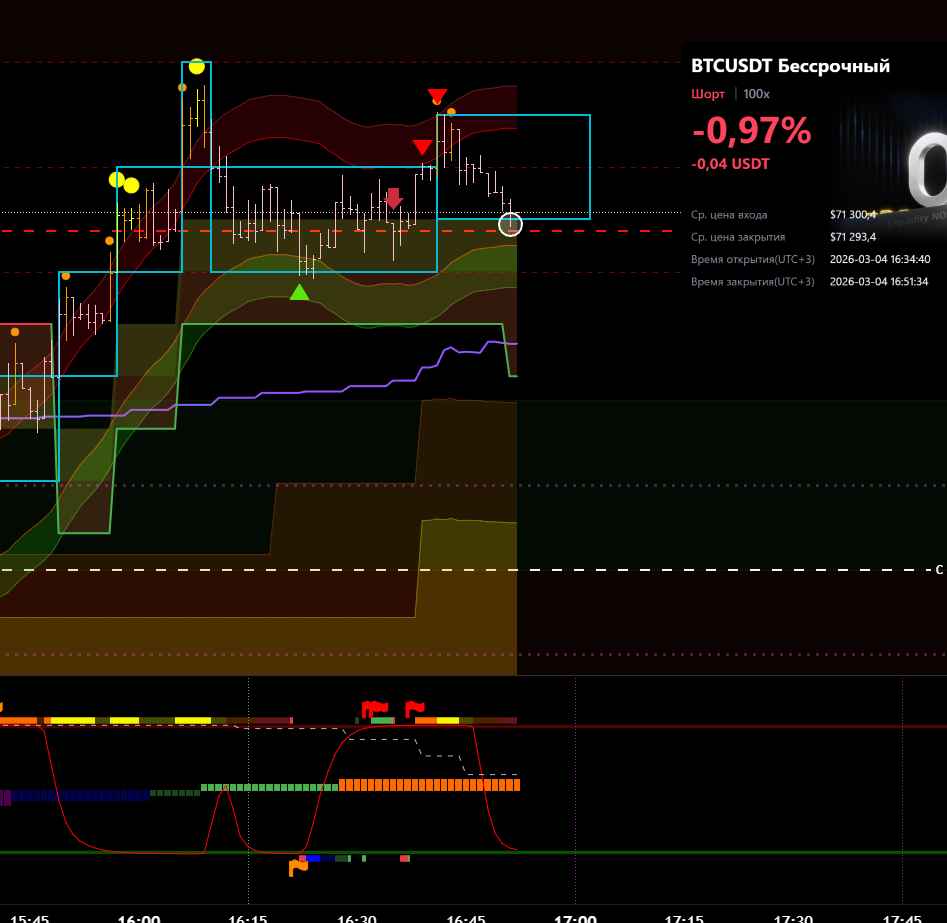Click the red Шорт position label
This screenshot has width=947, height=923.
point(708,94)
